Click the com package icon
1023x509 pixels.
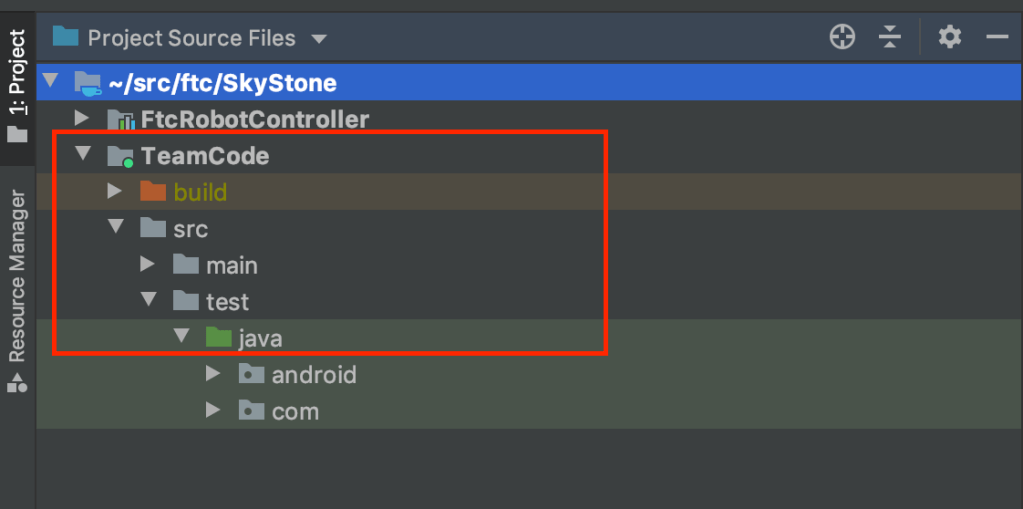251,411
